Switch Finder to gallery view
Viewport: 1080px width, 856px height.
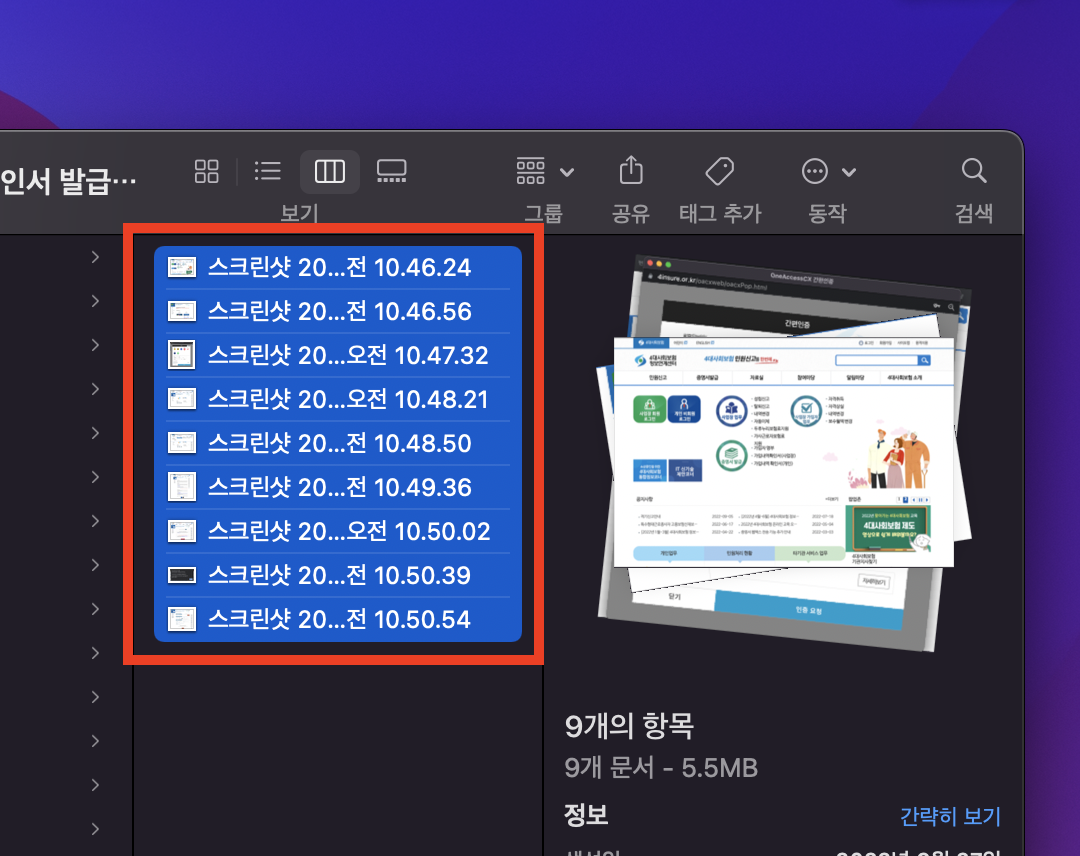tap(391, 171)
